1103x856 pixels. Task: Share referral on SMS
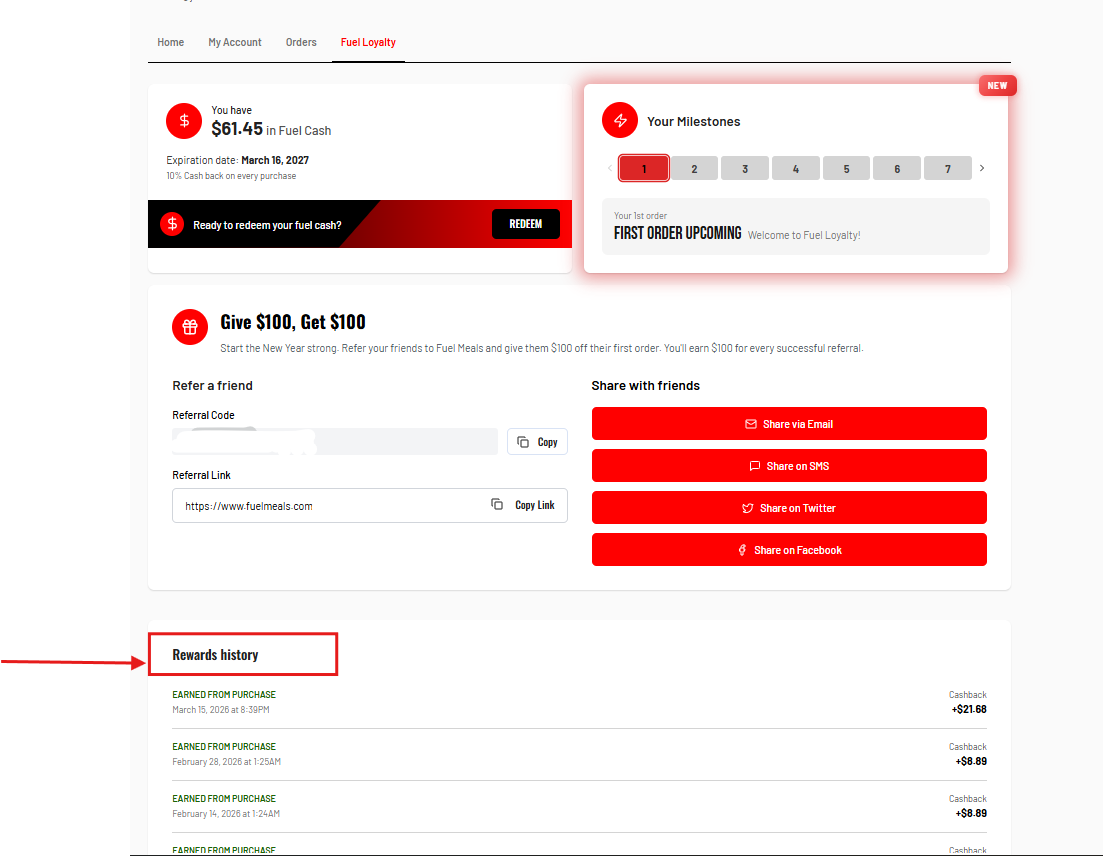788,466
